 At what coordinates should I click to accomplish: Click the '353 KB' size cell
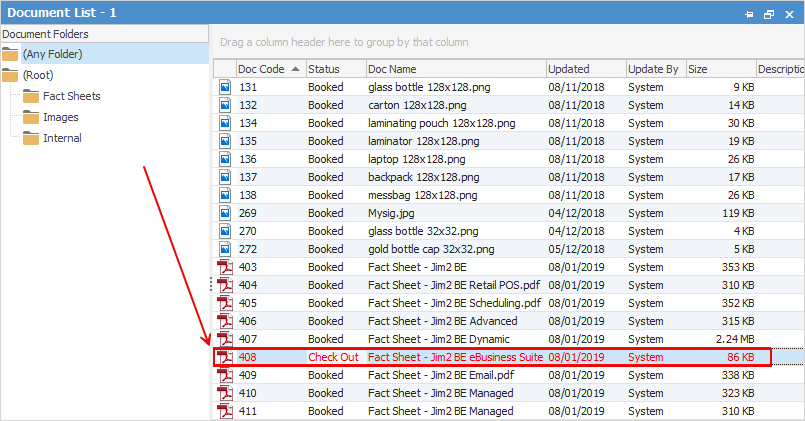[738, 267]
